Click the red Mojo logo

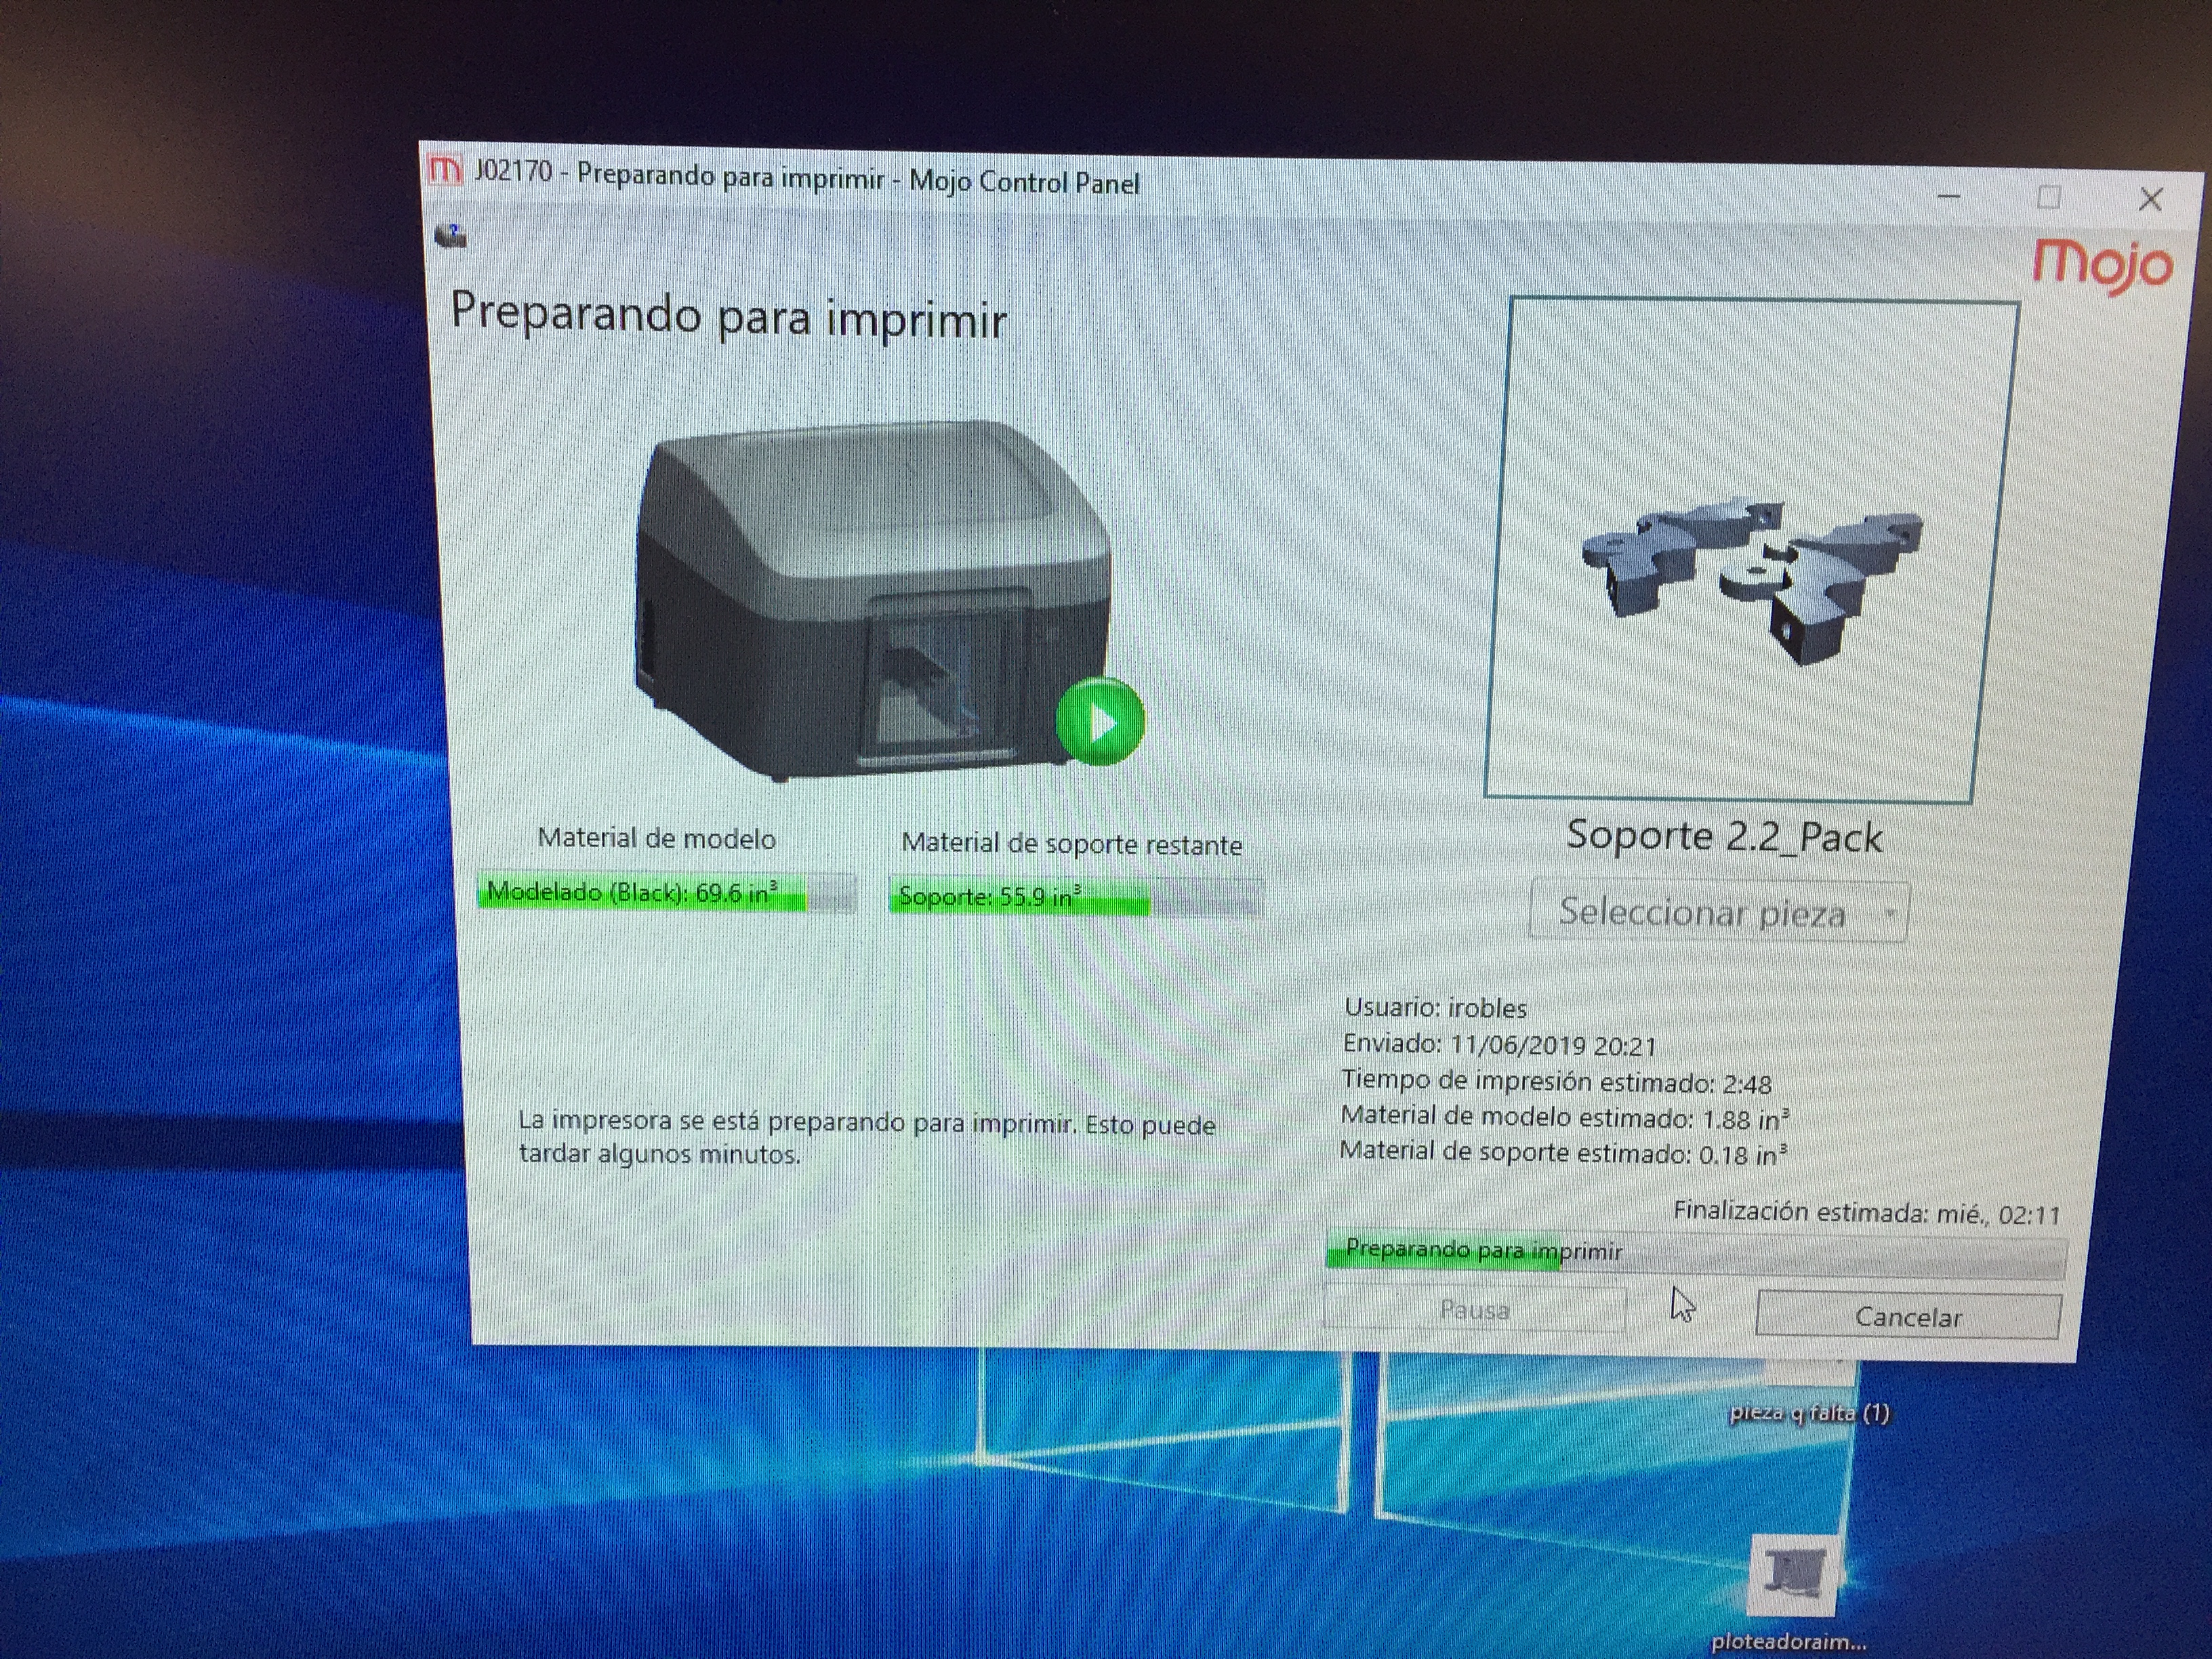point(2102,267)
